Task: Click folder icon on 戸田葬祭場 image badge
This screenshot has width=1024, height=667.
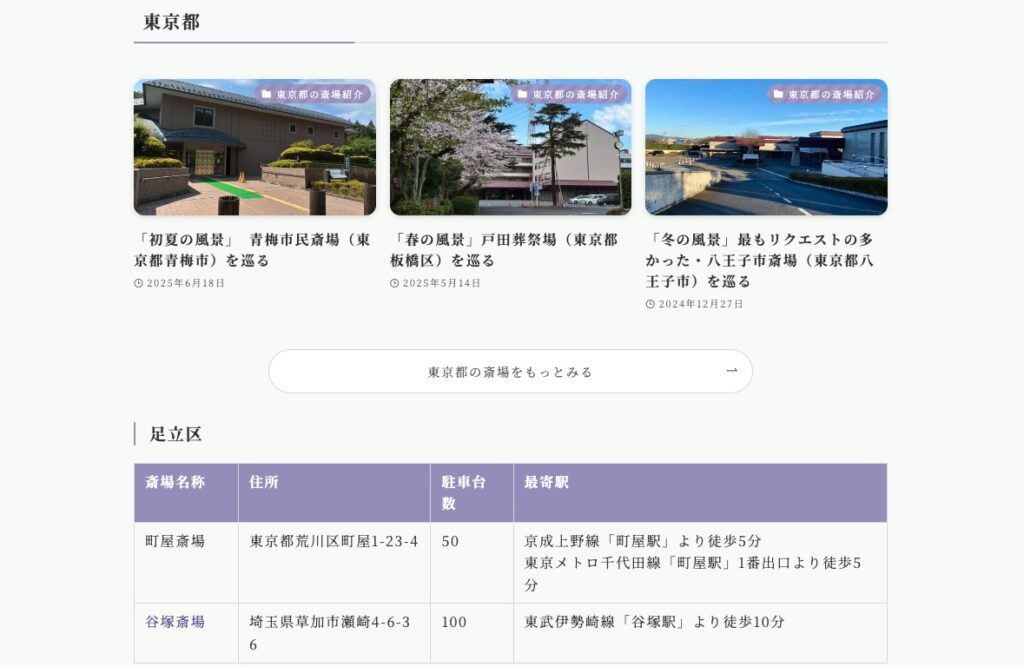Action: pyautogui.click(x=523, y=94)
